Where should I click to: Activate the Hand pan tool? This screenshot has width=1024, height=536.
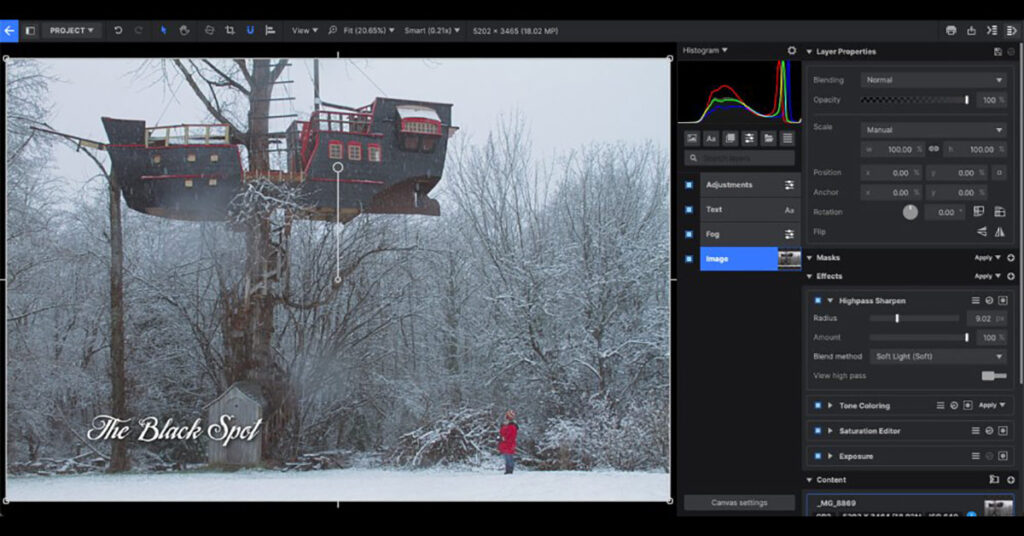(185, 30)
